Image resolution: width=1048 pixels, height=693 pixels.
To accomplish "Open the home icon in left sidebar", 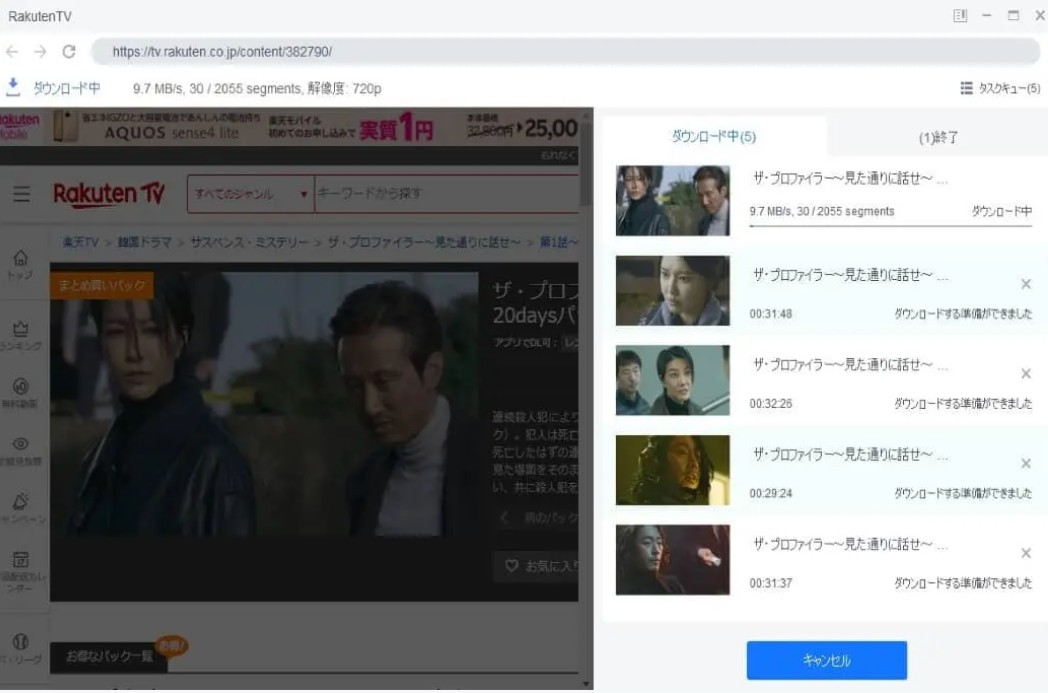I will point(20,258).
